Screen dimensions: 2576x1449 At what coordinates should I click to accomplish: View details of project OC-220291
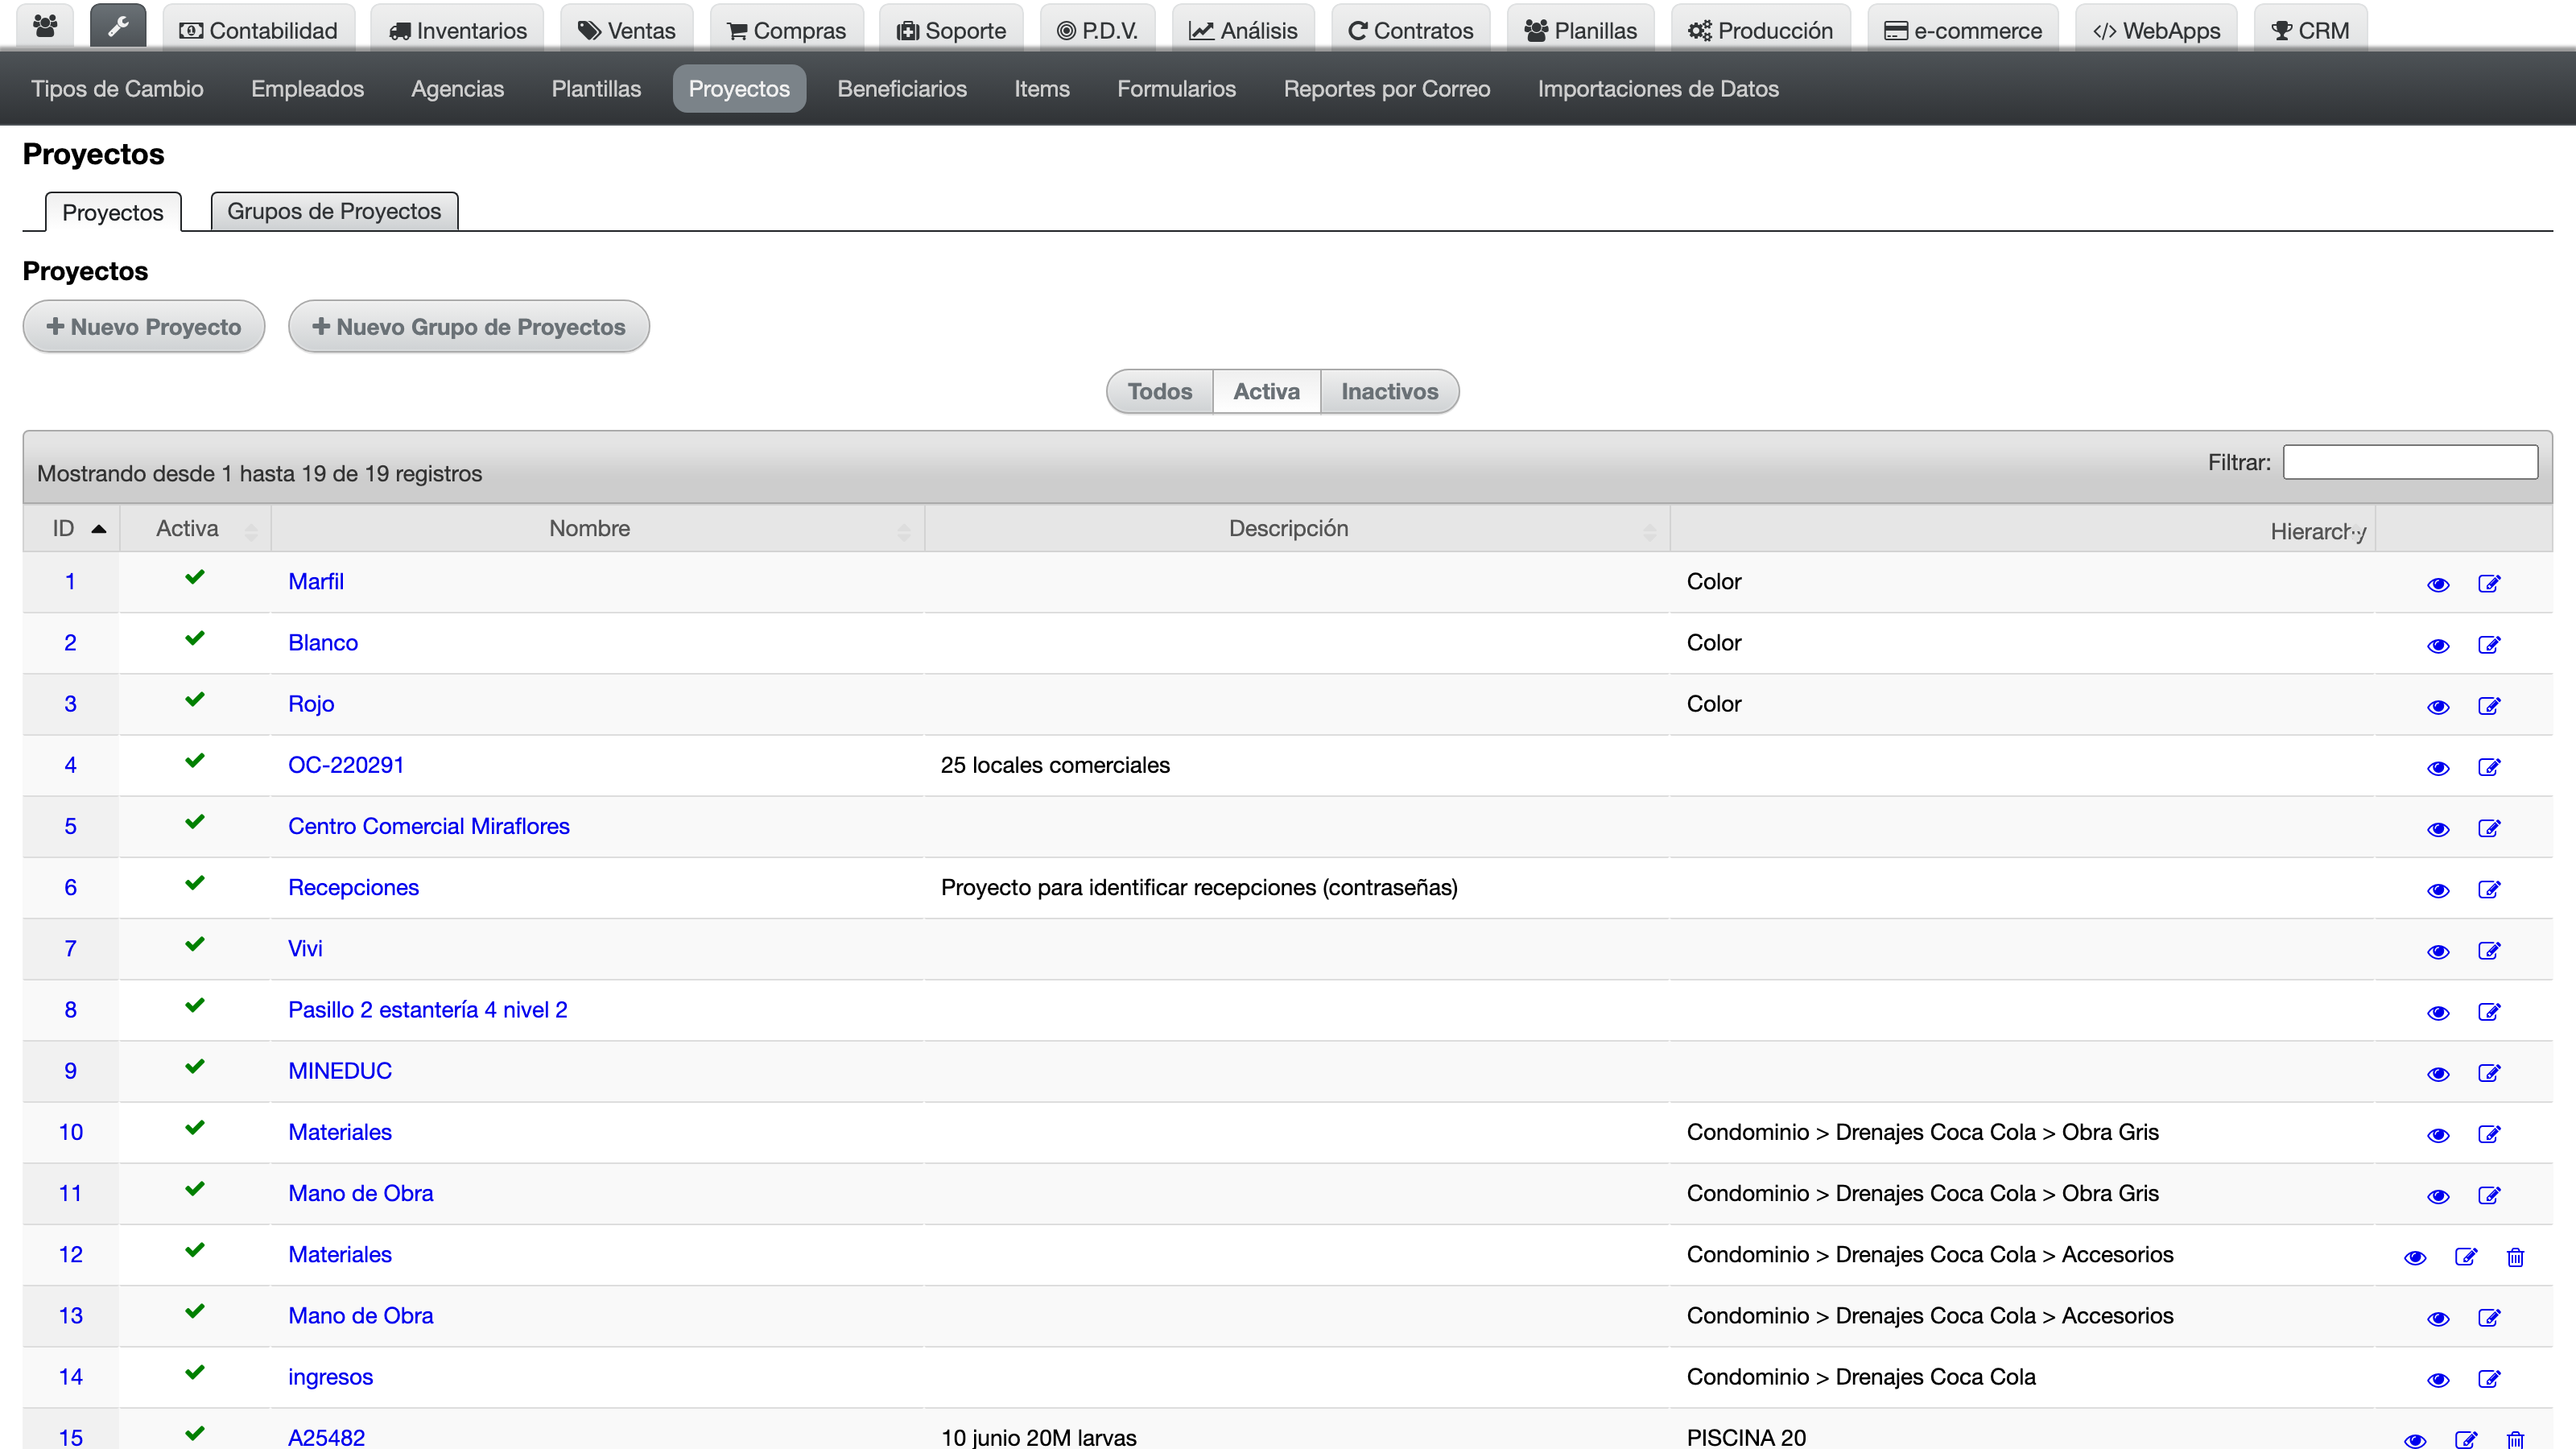(x=2438, y=768)
